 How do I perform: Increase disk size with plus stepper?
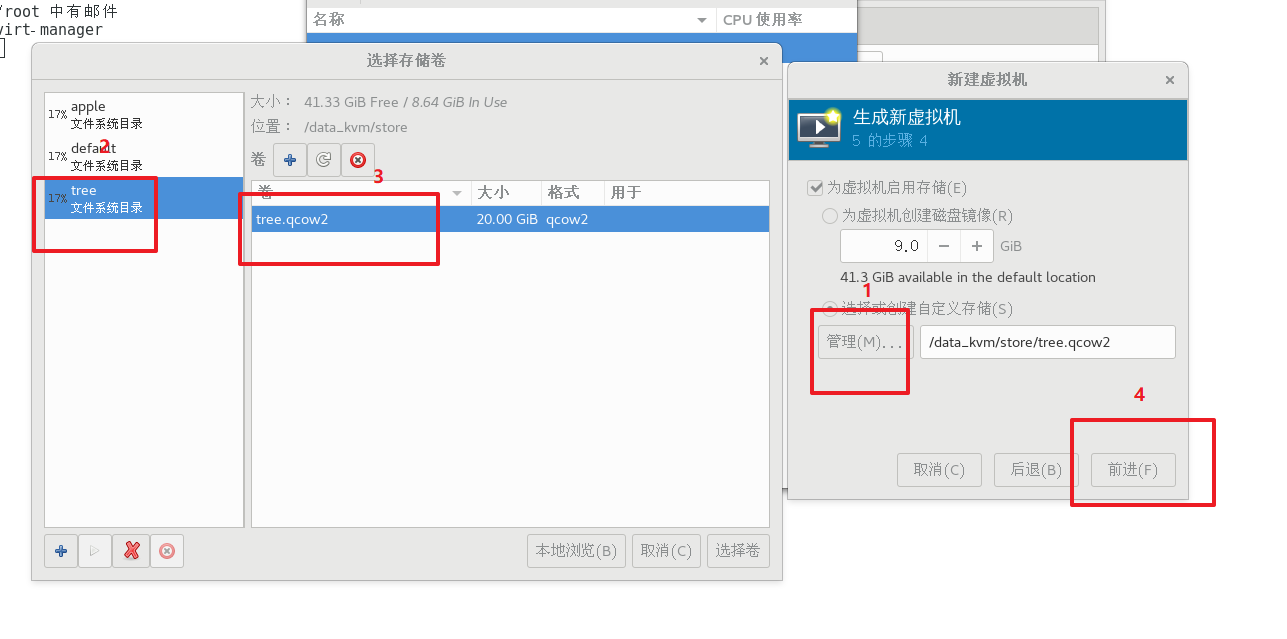pos(977,246)
